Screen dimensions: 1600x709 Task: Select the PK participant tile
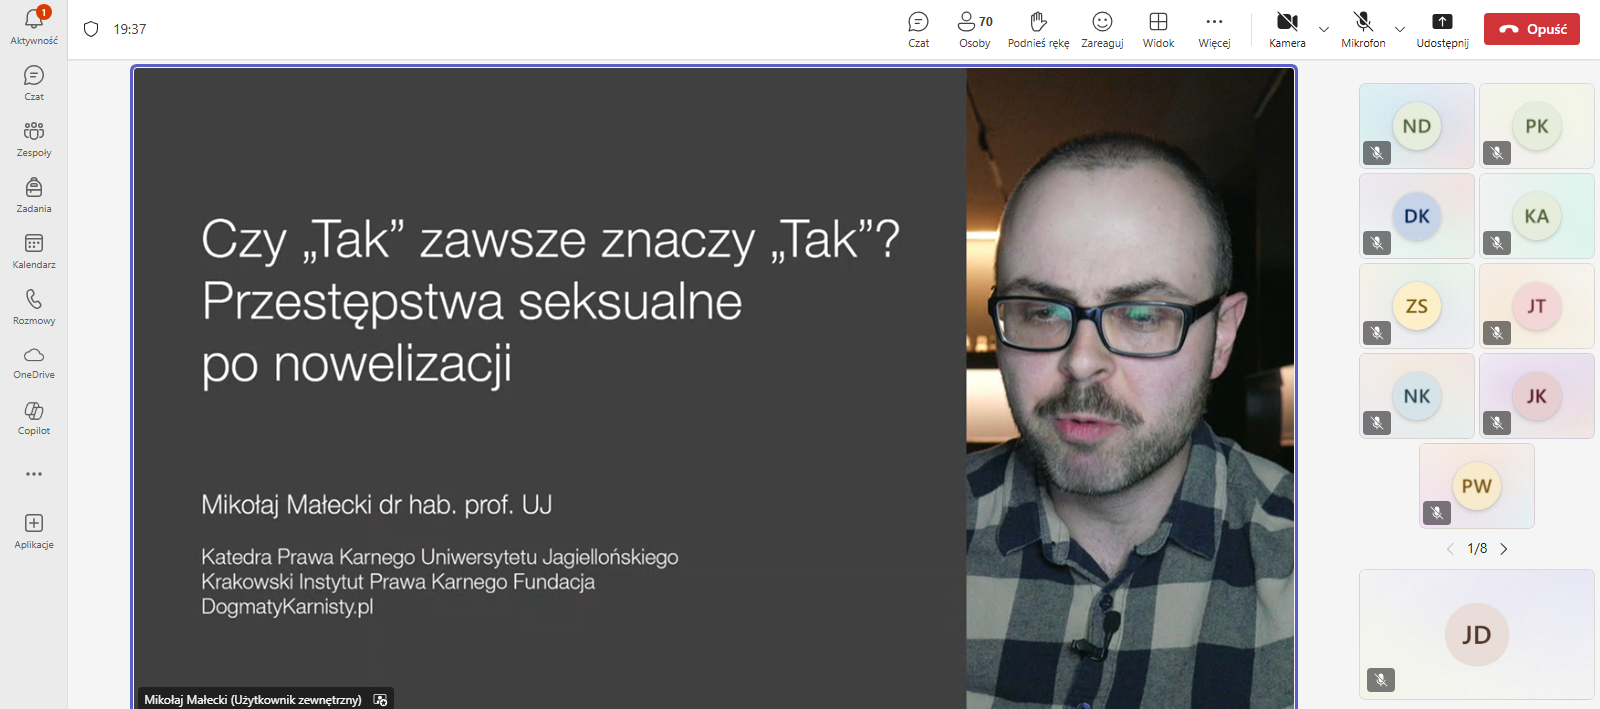point(1536,126)
